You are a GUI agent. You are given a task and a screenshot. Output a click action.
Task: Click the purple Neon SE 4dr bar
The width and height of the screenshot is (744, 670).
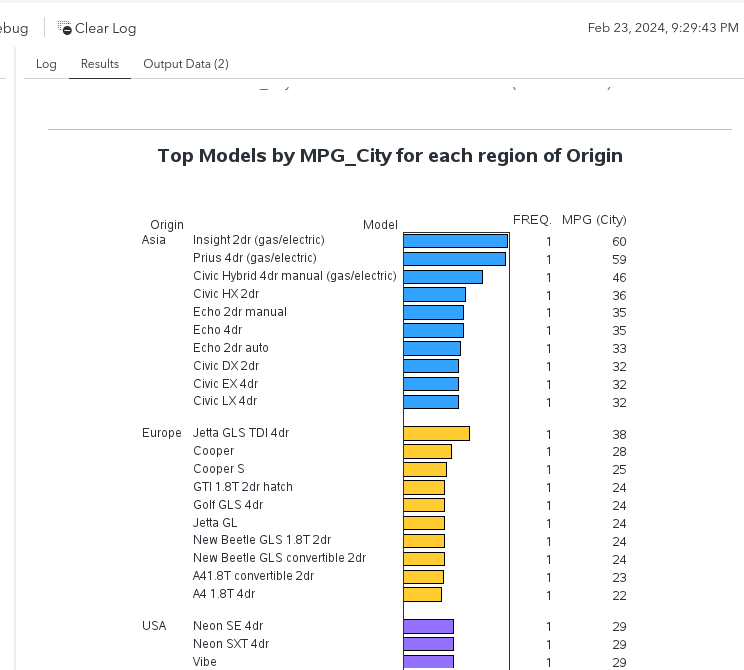(x=428, y=626)
